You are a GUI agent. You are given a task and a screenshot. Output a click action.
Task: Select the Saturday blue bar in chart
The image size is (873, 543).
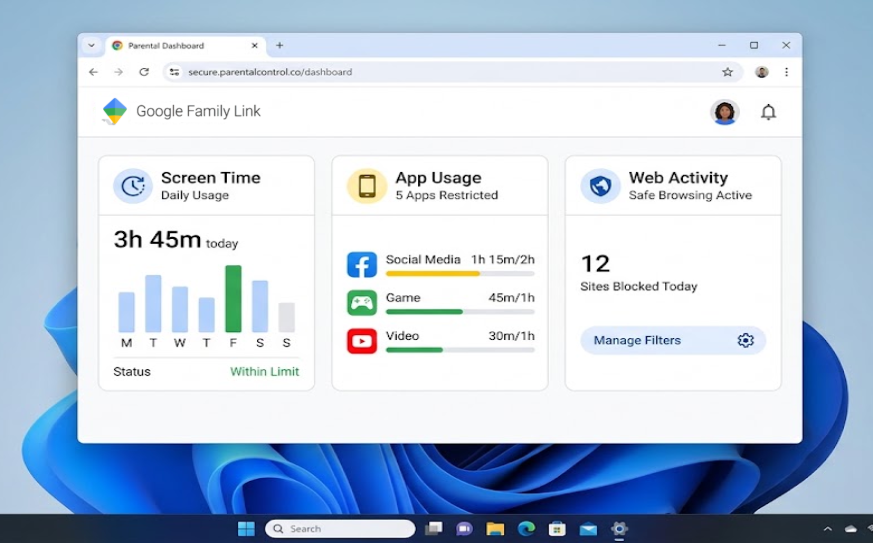(x=260, y=306)
